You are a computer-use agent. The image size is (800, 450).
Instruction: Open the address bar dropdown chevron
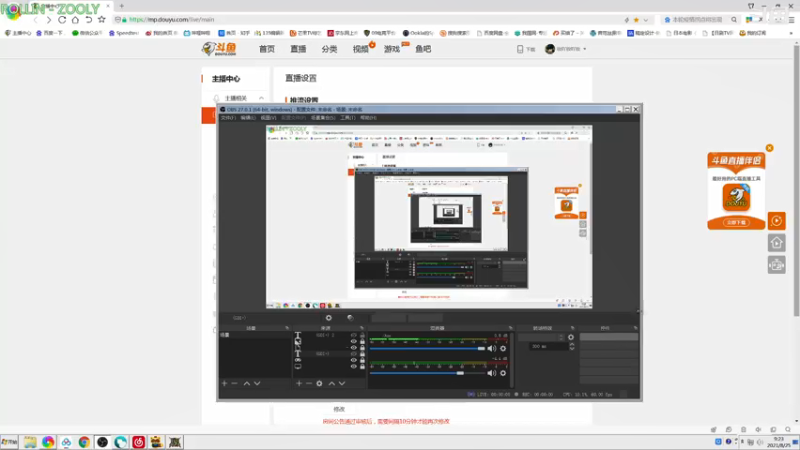(x=646, y=20)
